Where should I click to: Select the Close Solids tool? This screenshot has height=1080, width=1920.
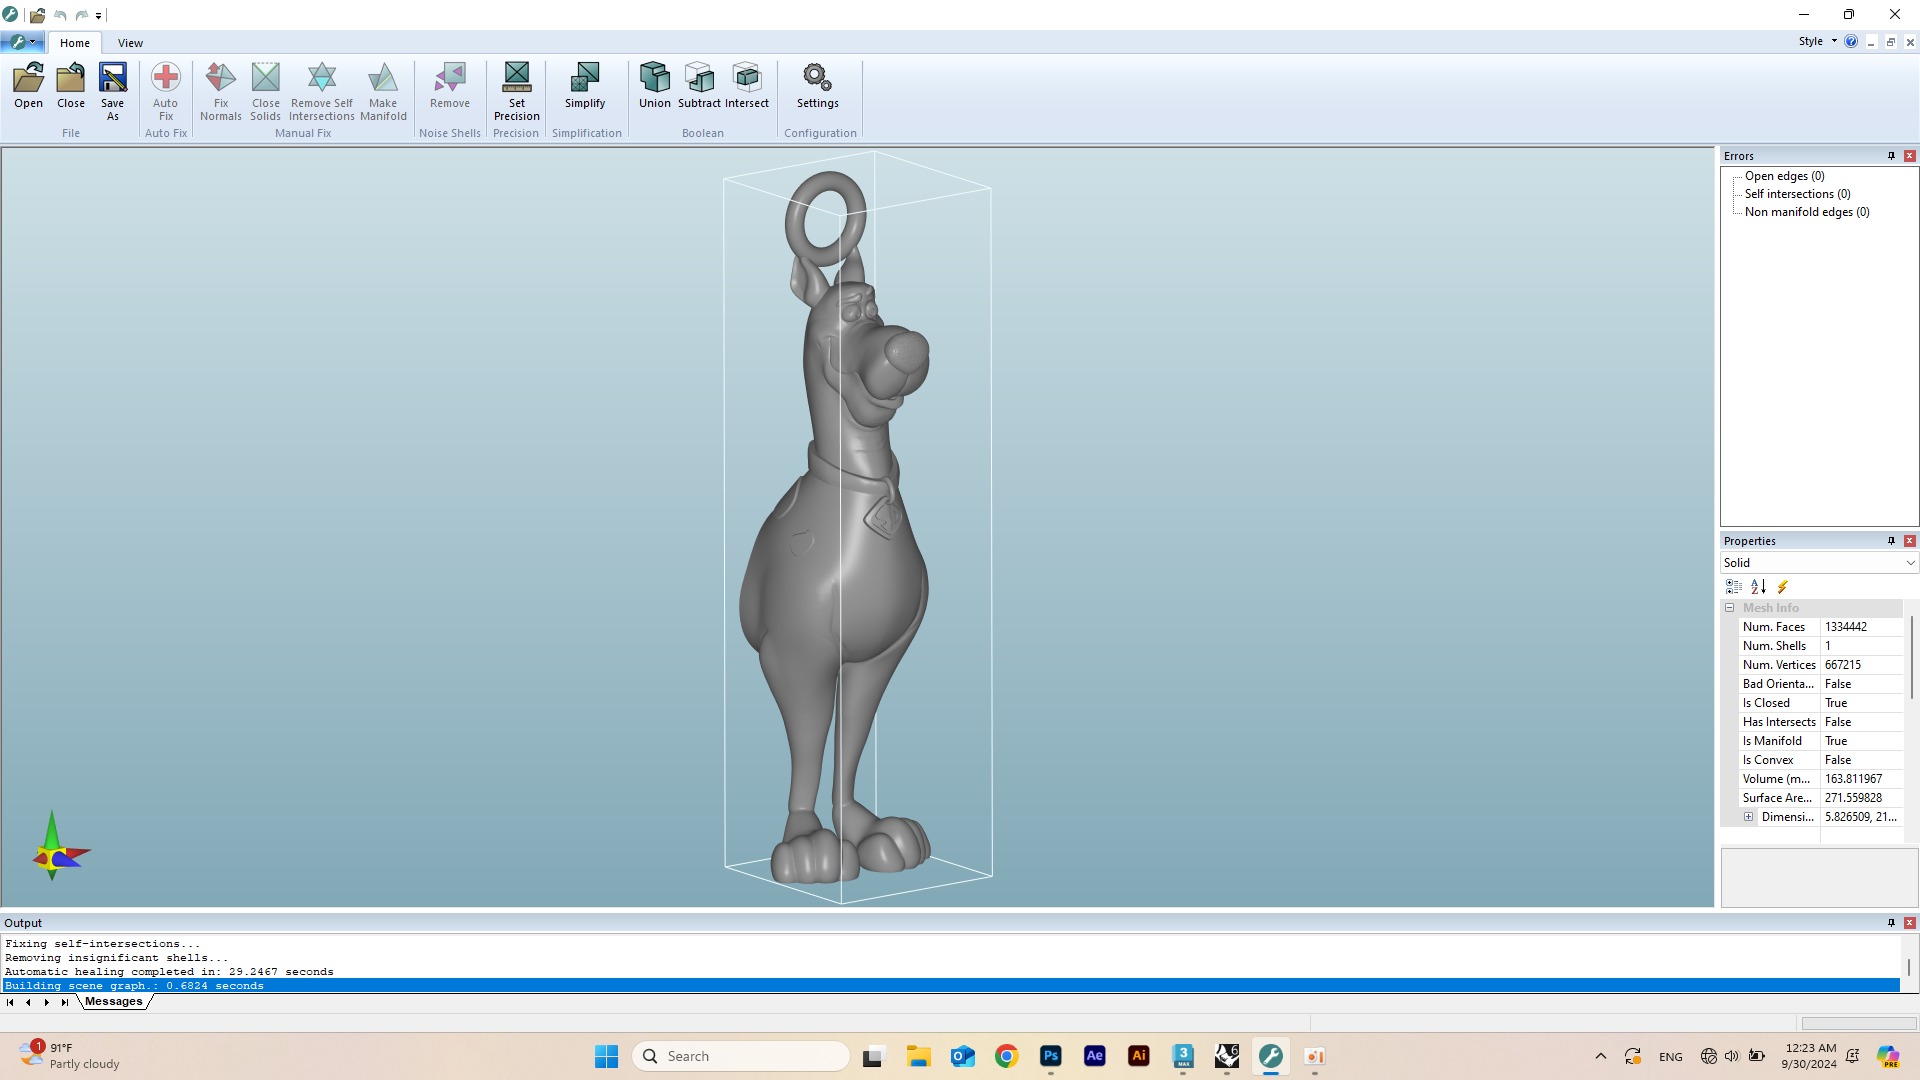266,92
